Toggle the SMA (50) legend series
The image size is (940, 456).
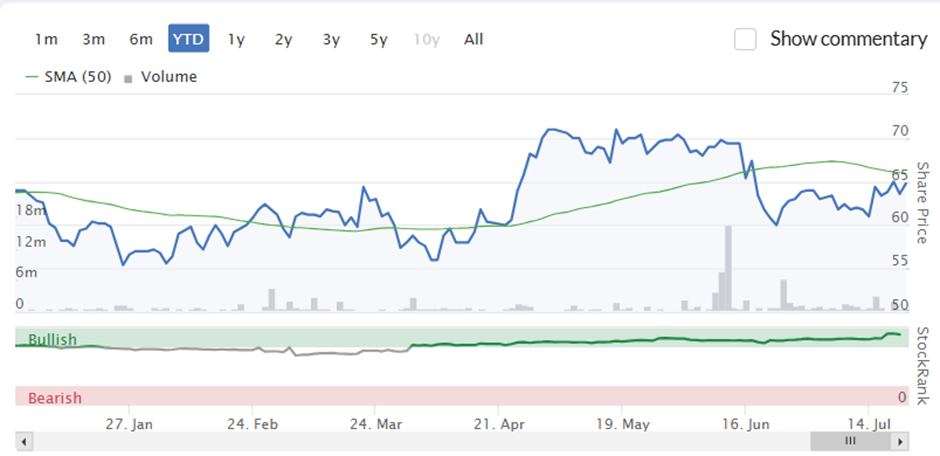pyautogui.click(x=68, y=77)
